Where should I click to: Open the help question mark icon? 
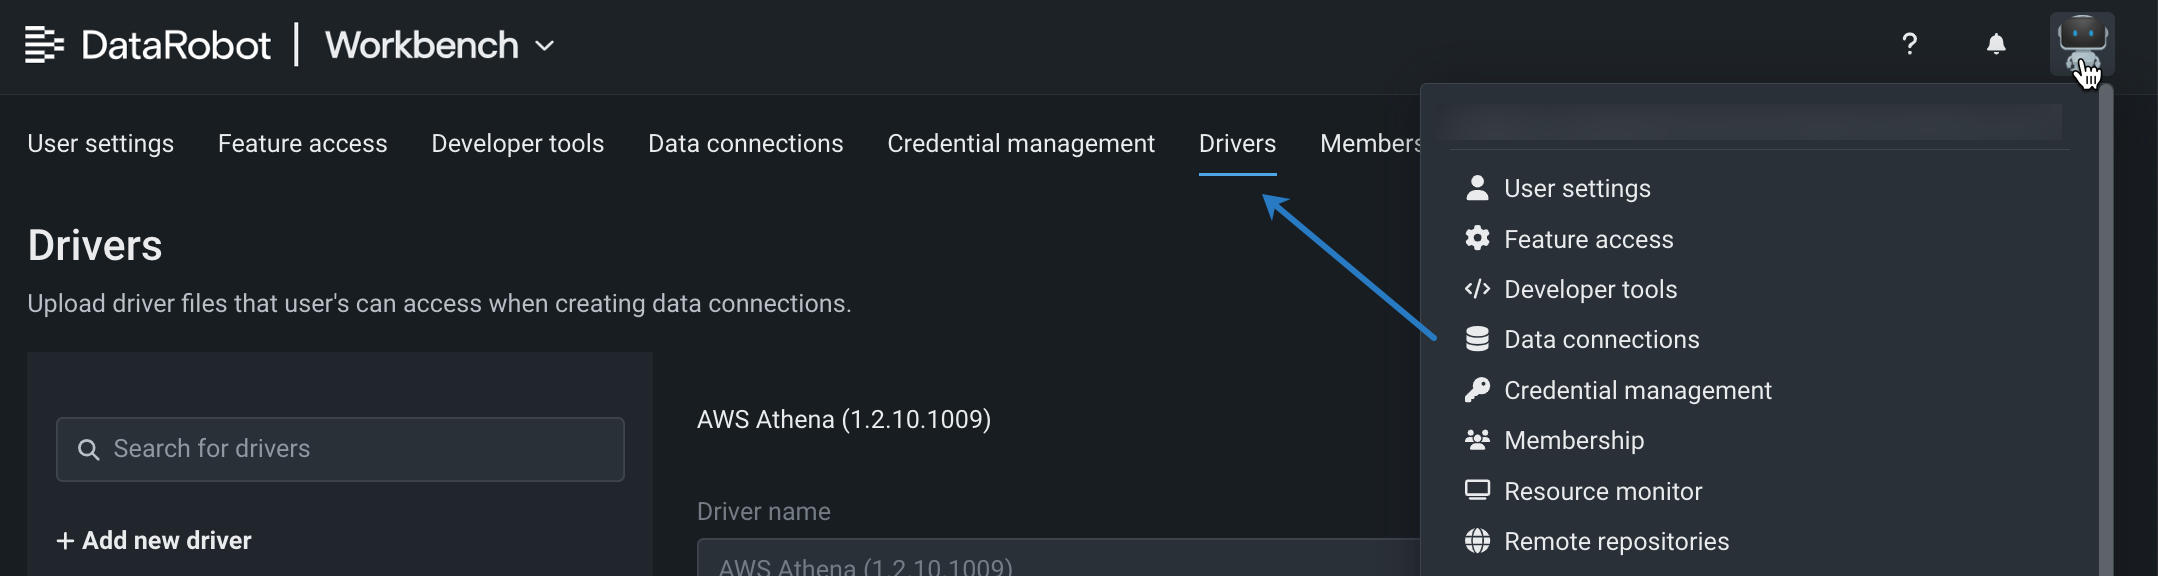(x=1909, y=44)
